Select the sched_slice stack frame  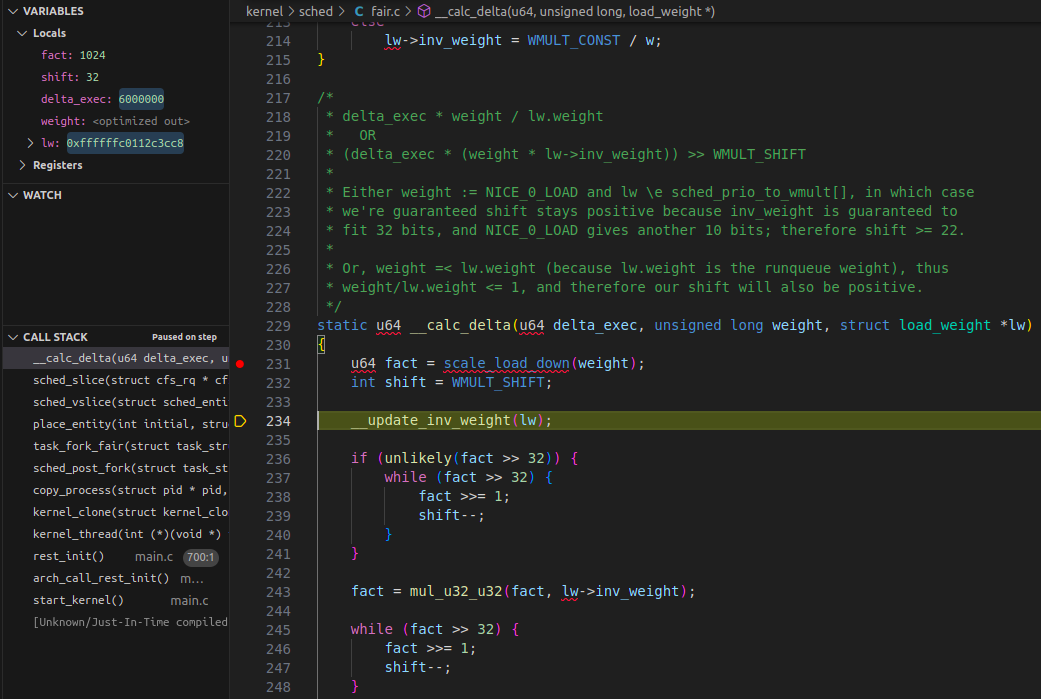coord(116,380)
